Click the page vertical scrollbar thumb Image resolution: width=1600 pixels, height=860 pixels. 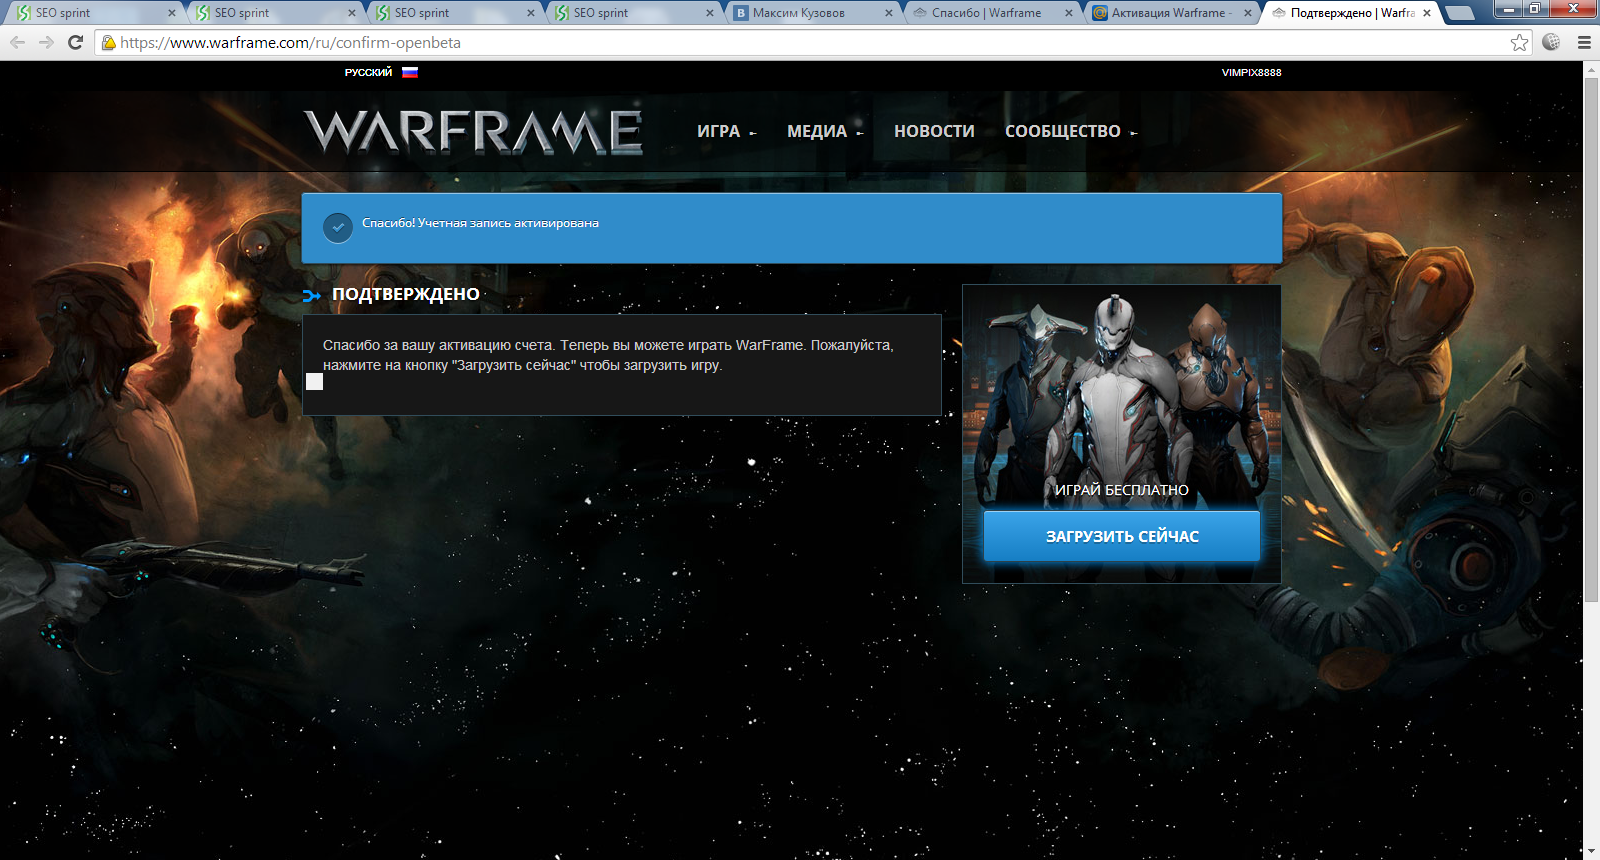[1591, 340]
